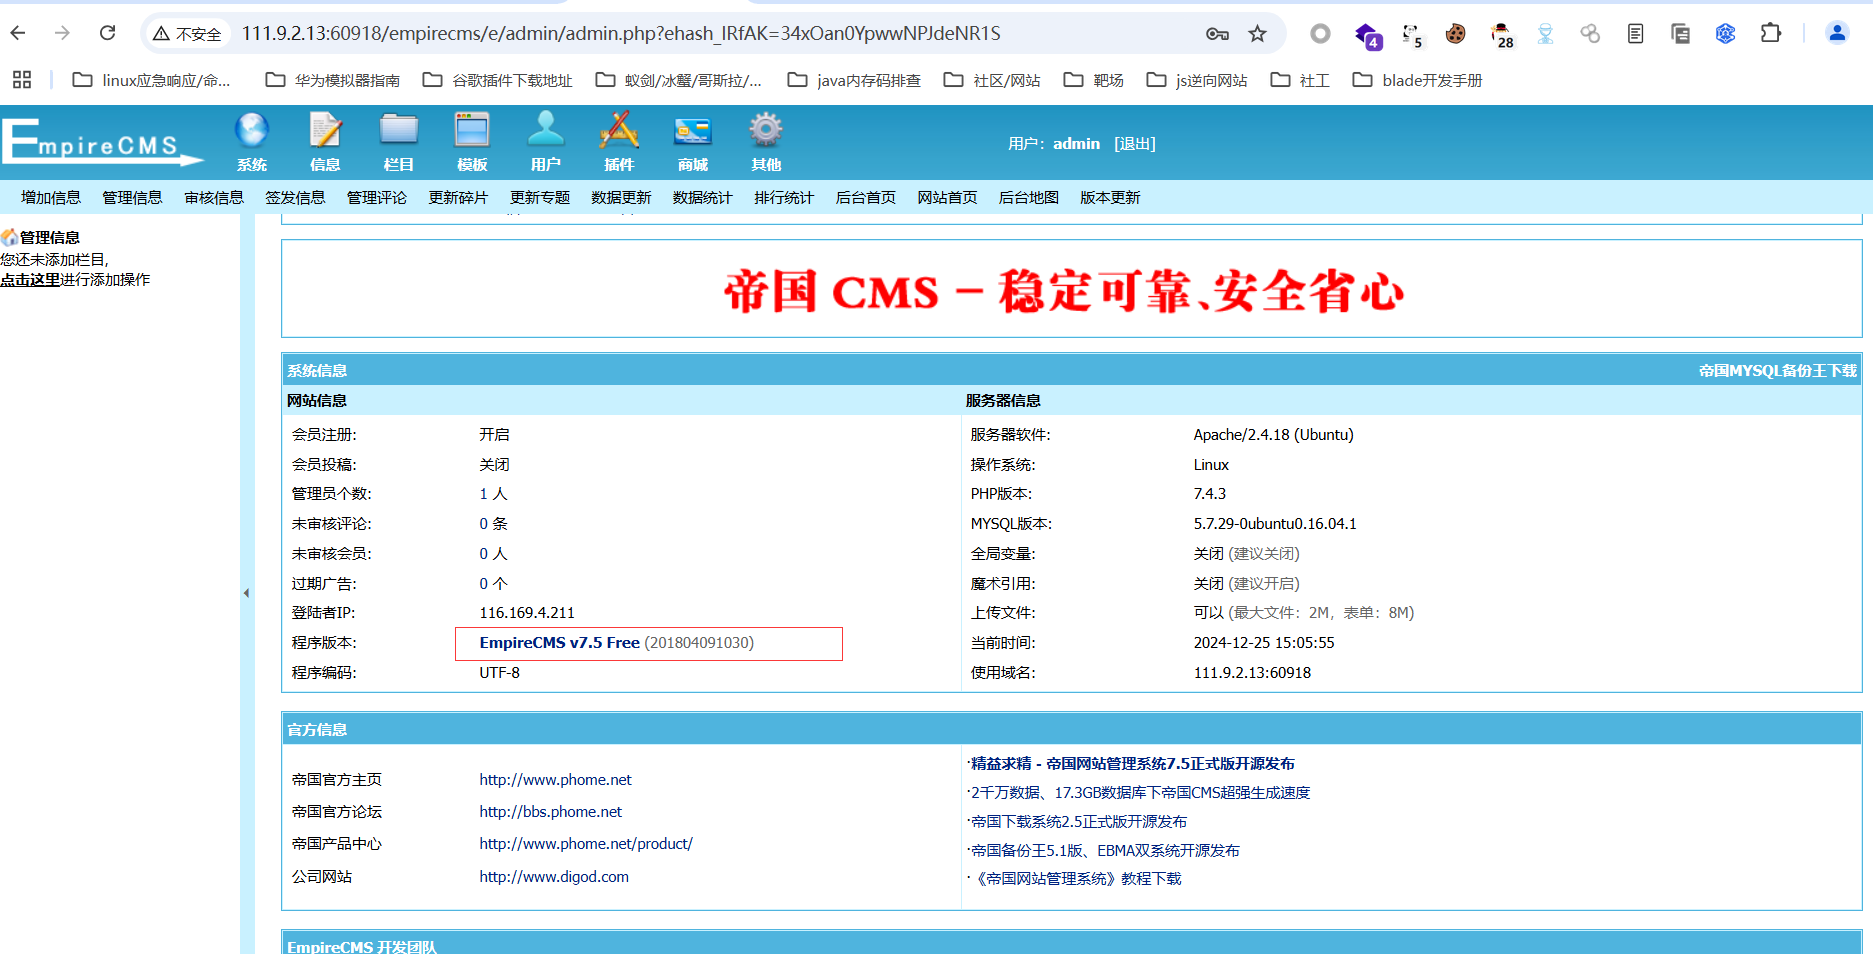
Task: Open 《帝国网站管理系统》教程下载 link
Action: point(1077,879)
